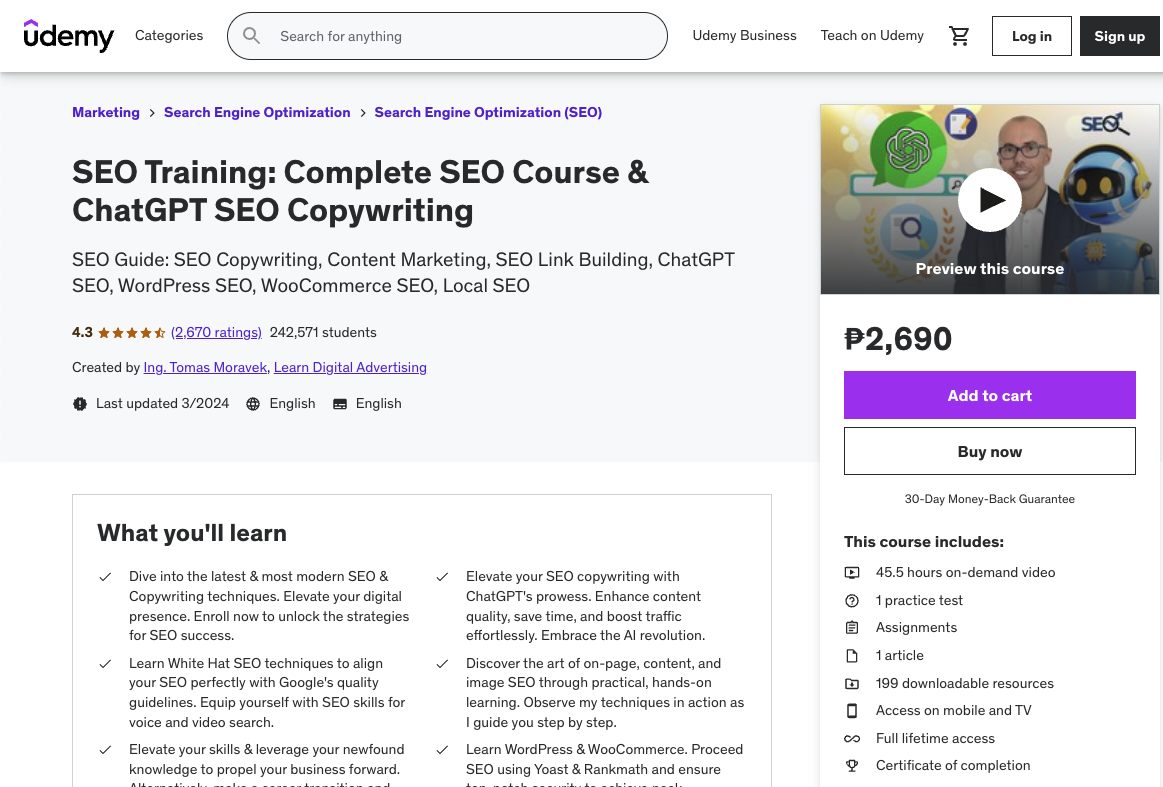This screenshot has width=1163, height=787.
Task: Go to Search Engine Optimization (SEO) breadcrumb
Action: 488,112
